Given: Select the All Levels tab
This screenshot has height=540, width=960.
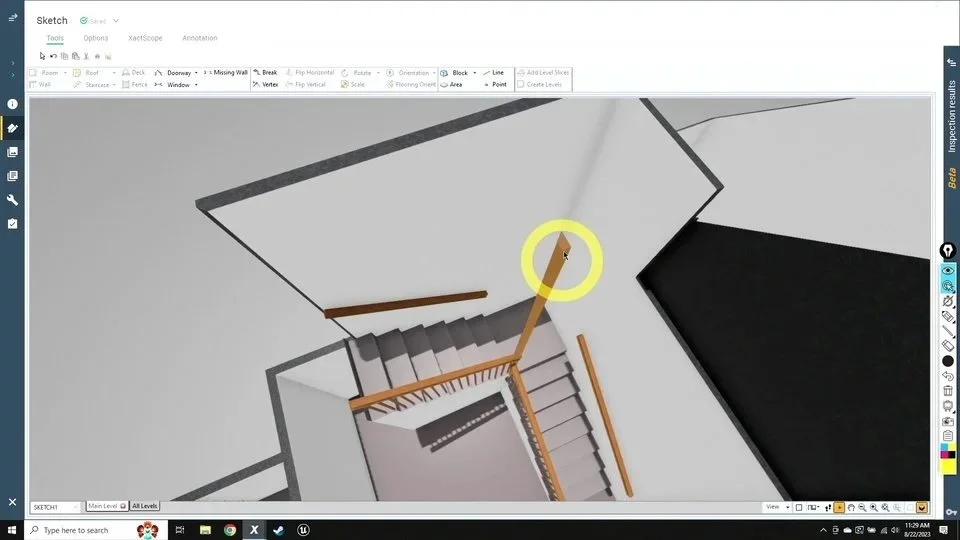Looking at the screenshot, I should coord(144,506).
